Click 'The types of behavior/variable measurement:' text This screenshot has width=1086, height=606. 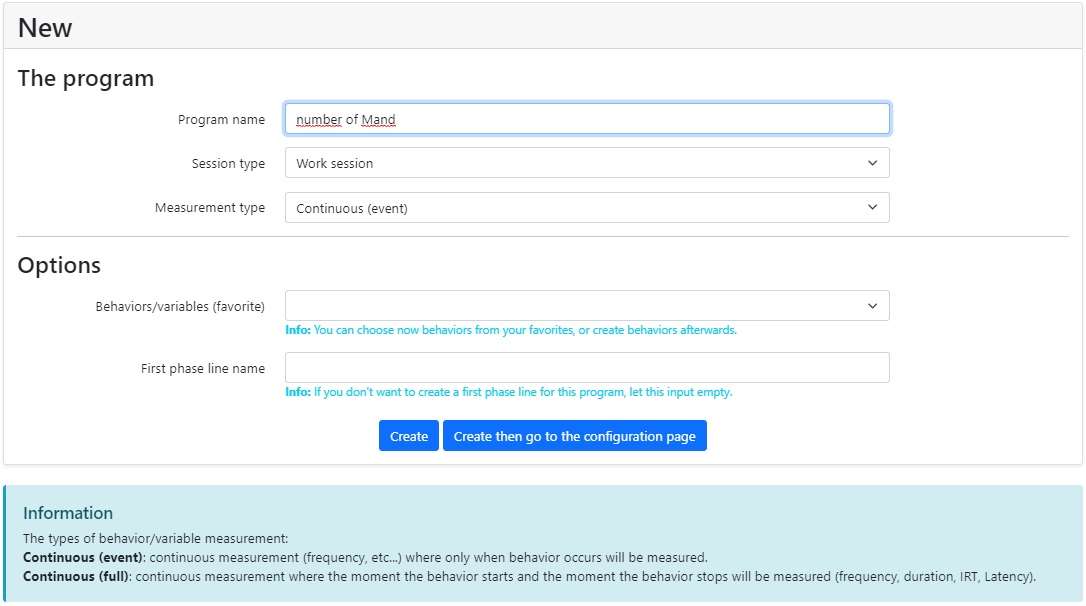tap(155, 539)
